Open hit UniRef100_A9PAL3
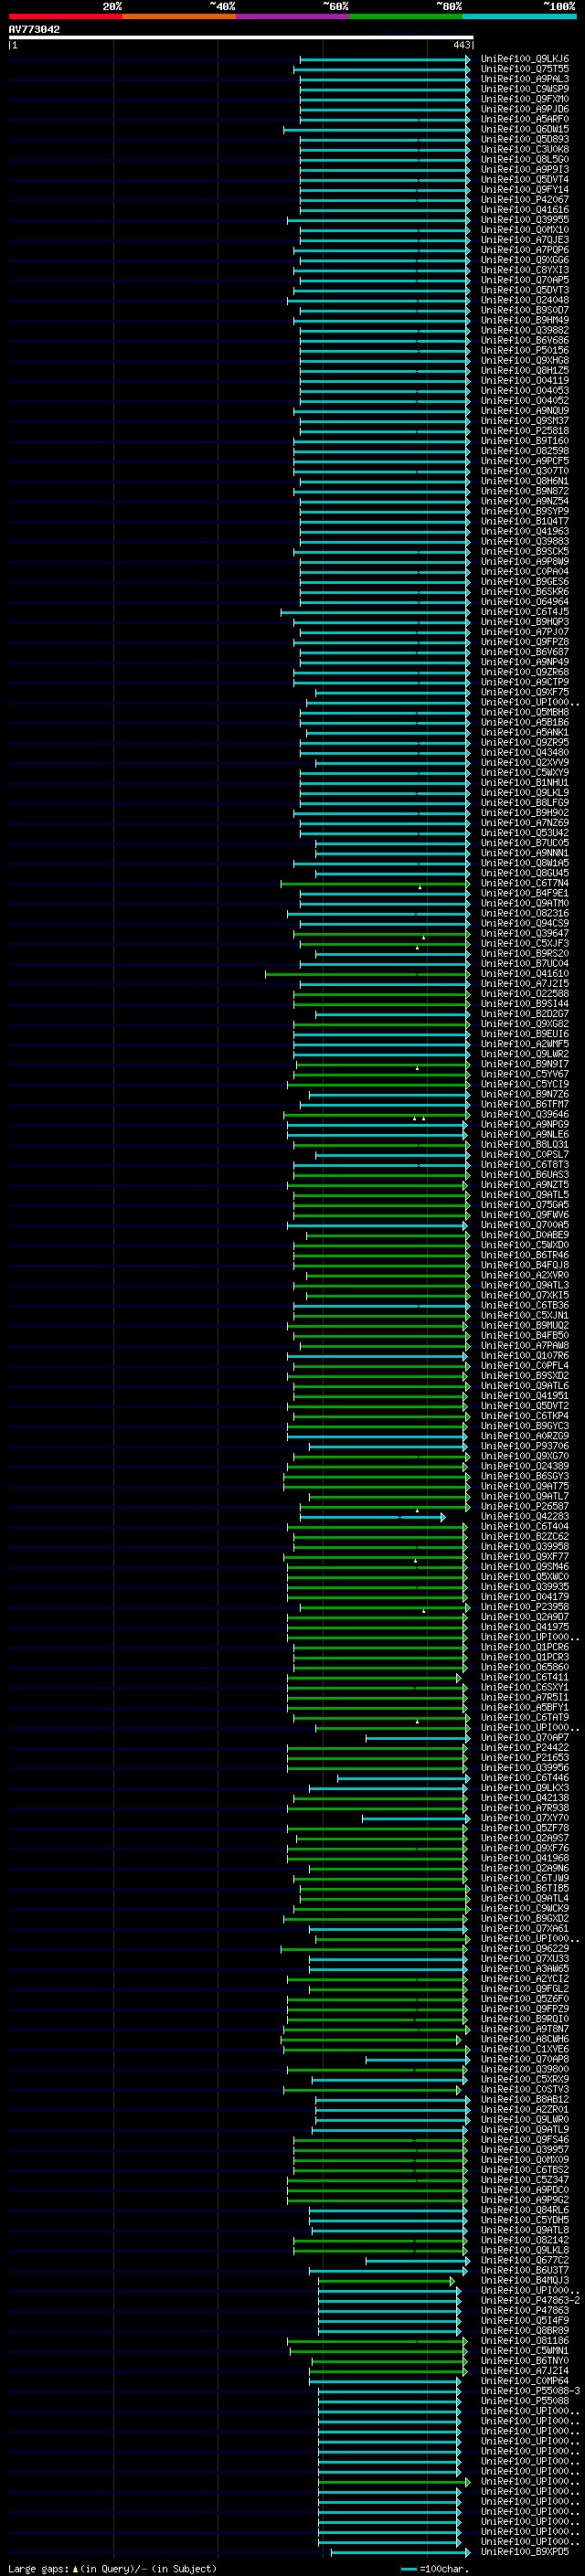This screenshot has width=585, height=2576. 525,79
